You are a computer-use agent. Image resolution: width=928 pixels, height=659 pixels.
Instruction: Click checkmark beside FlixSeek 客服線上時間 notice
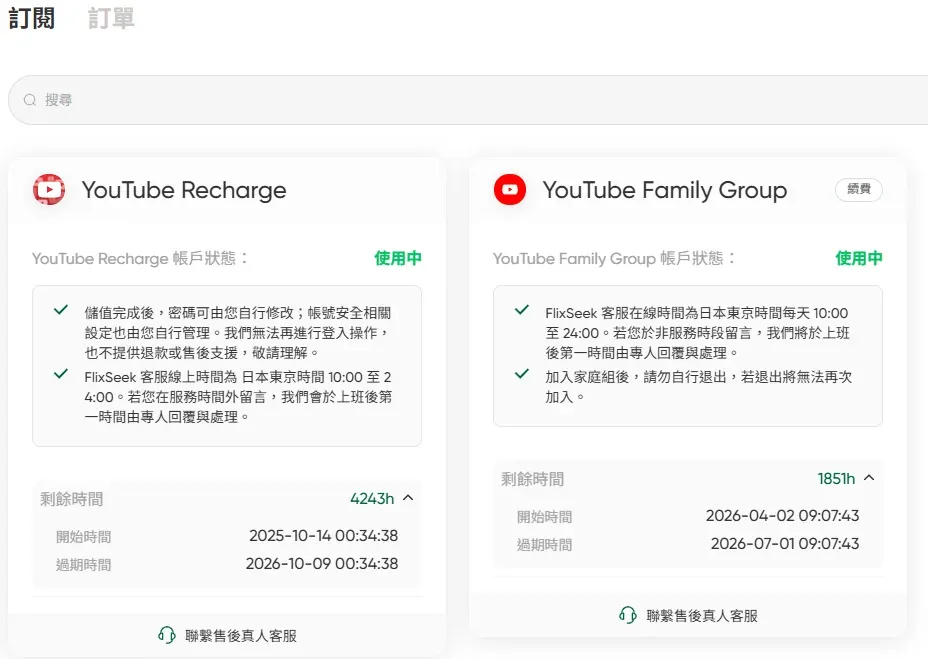coord(61,374)
